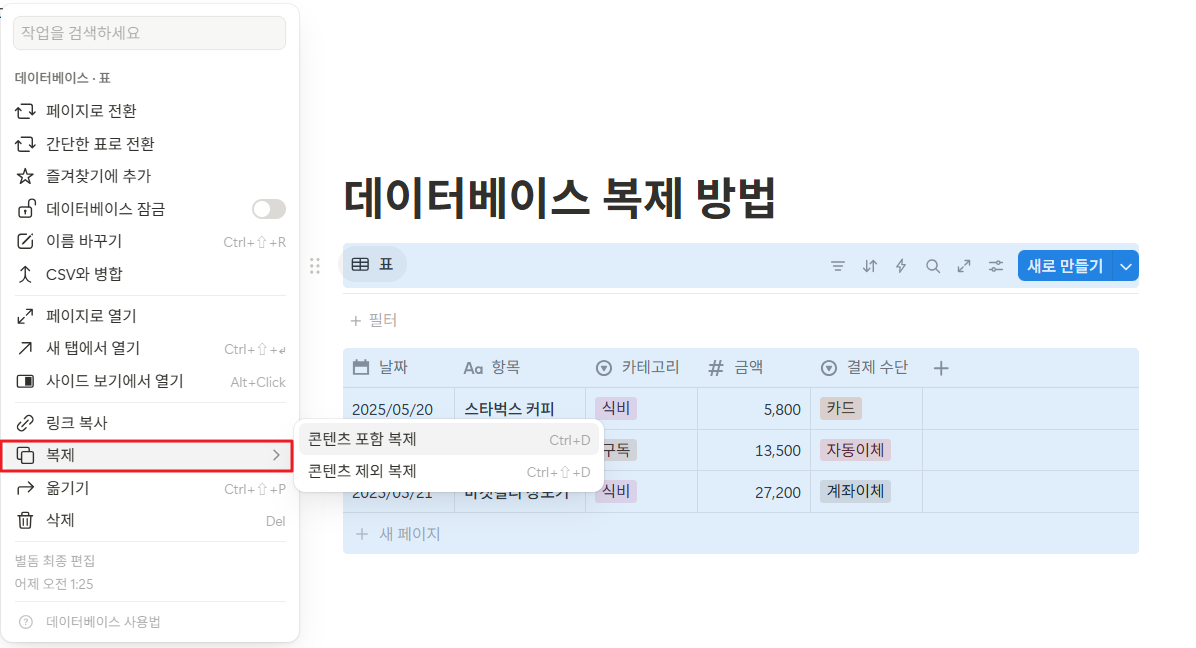Open the sort icon in the database toolbar
Image resolution: width=1196 pixels, height=648 pixels.
(x=869, y=266)
